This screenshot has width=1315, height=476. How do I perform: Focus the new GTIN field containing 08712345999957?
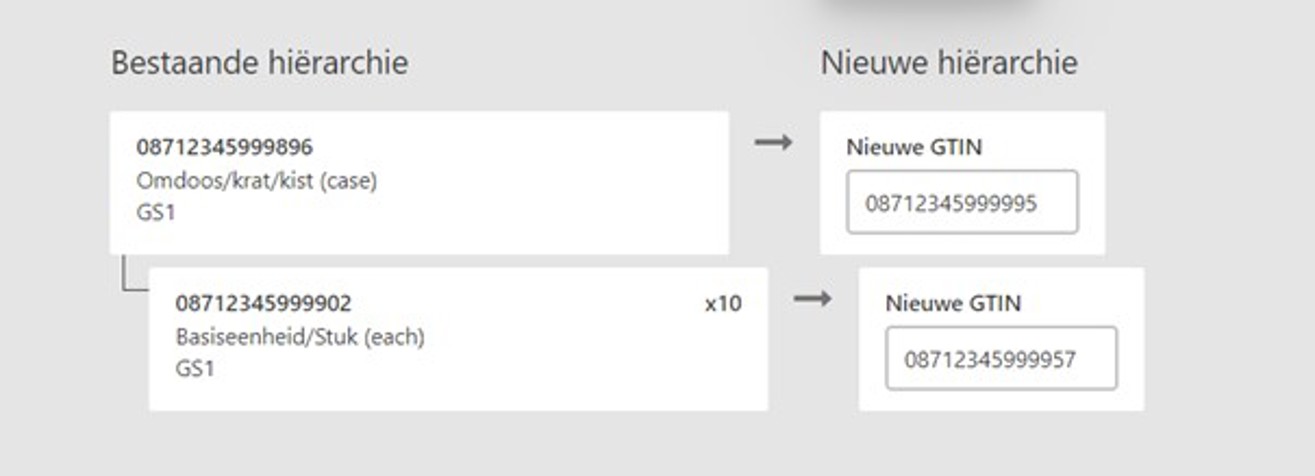point(1000,359)
